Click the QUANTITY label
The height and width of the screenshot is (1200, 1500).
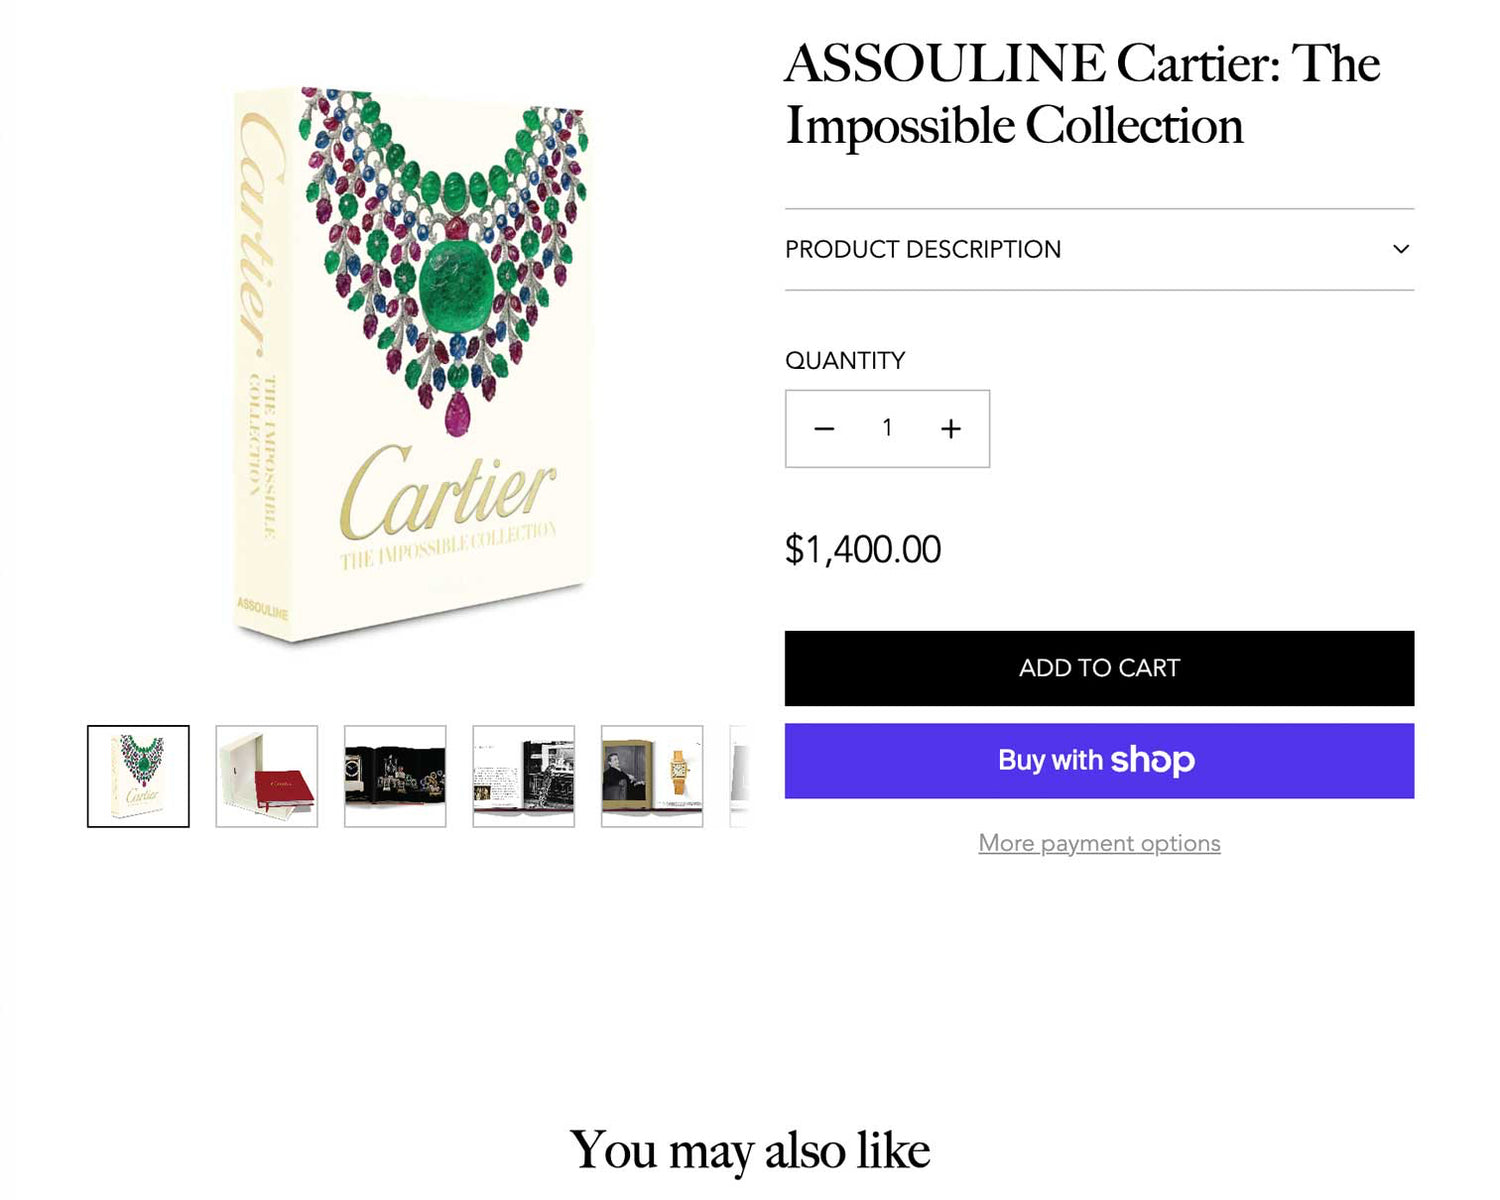(x=845, y=360)
